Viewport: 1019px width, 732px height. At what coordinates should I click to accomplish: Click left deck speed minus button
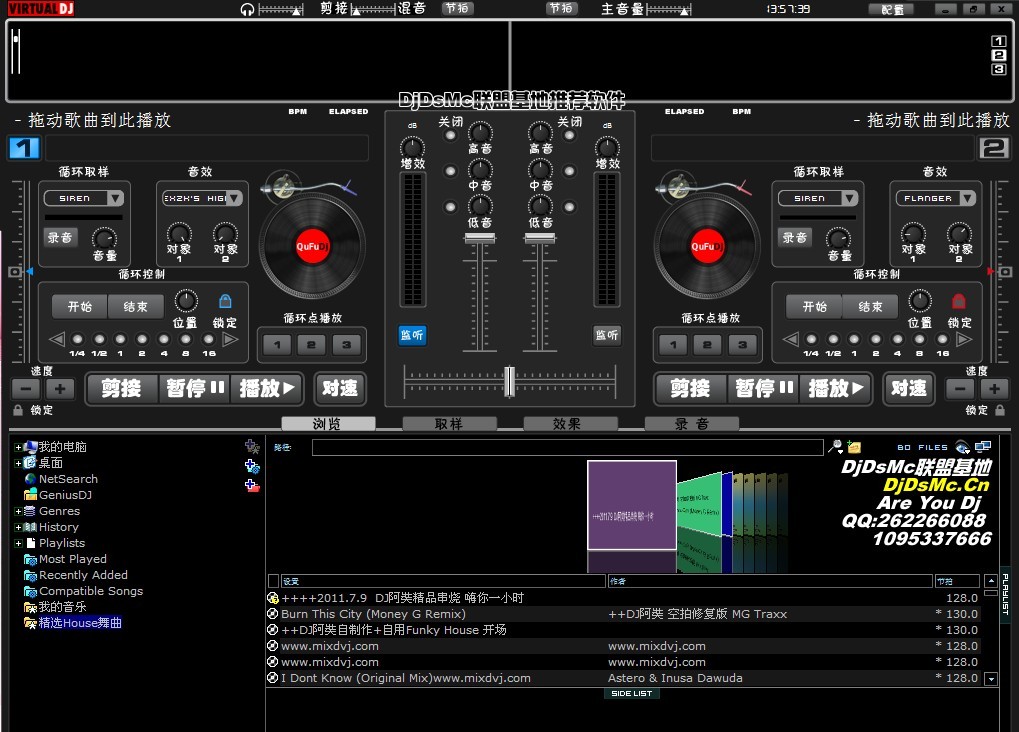[25, 389]
